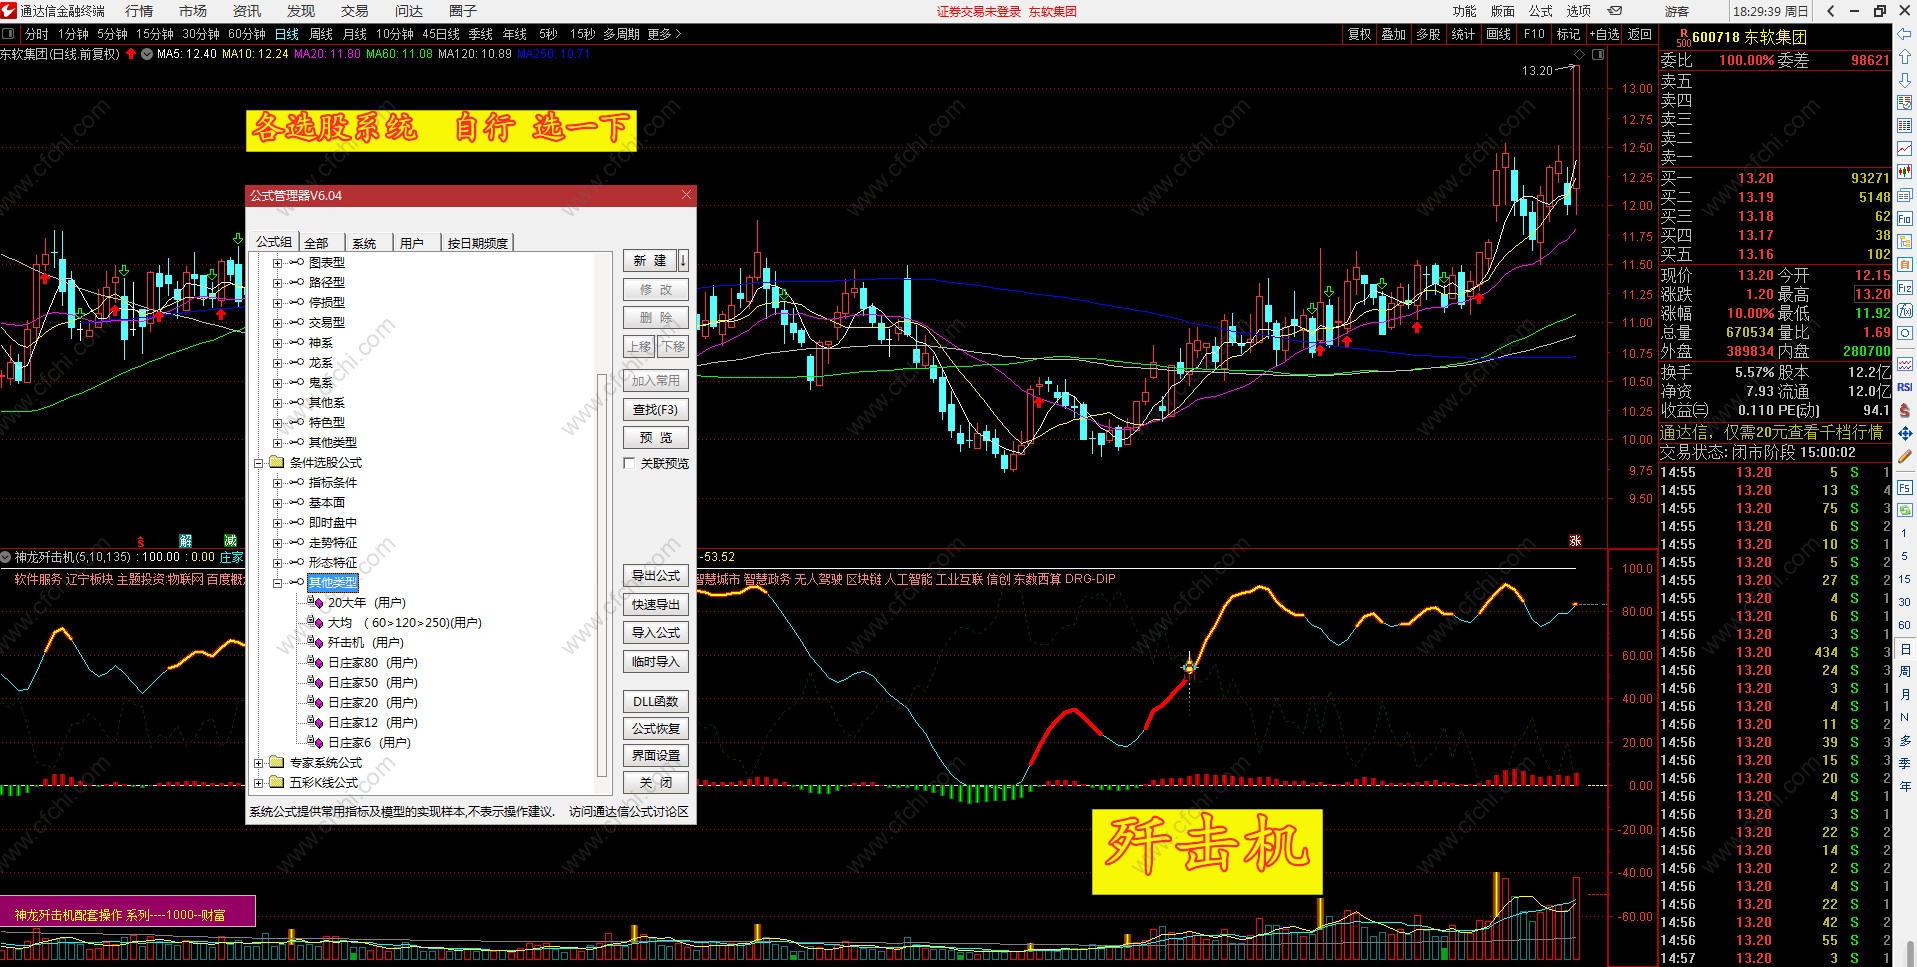Switch chart to 分时 view
Image resolution: width=1917 pixels, height=967 pixels.
click(x=37, y=34)
